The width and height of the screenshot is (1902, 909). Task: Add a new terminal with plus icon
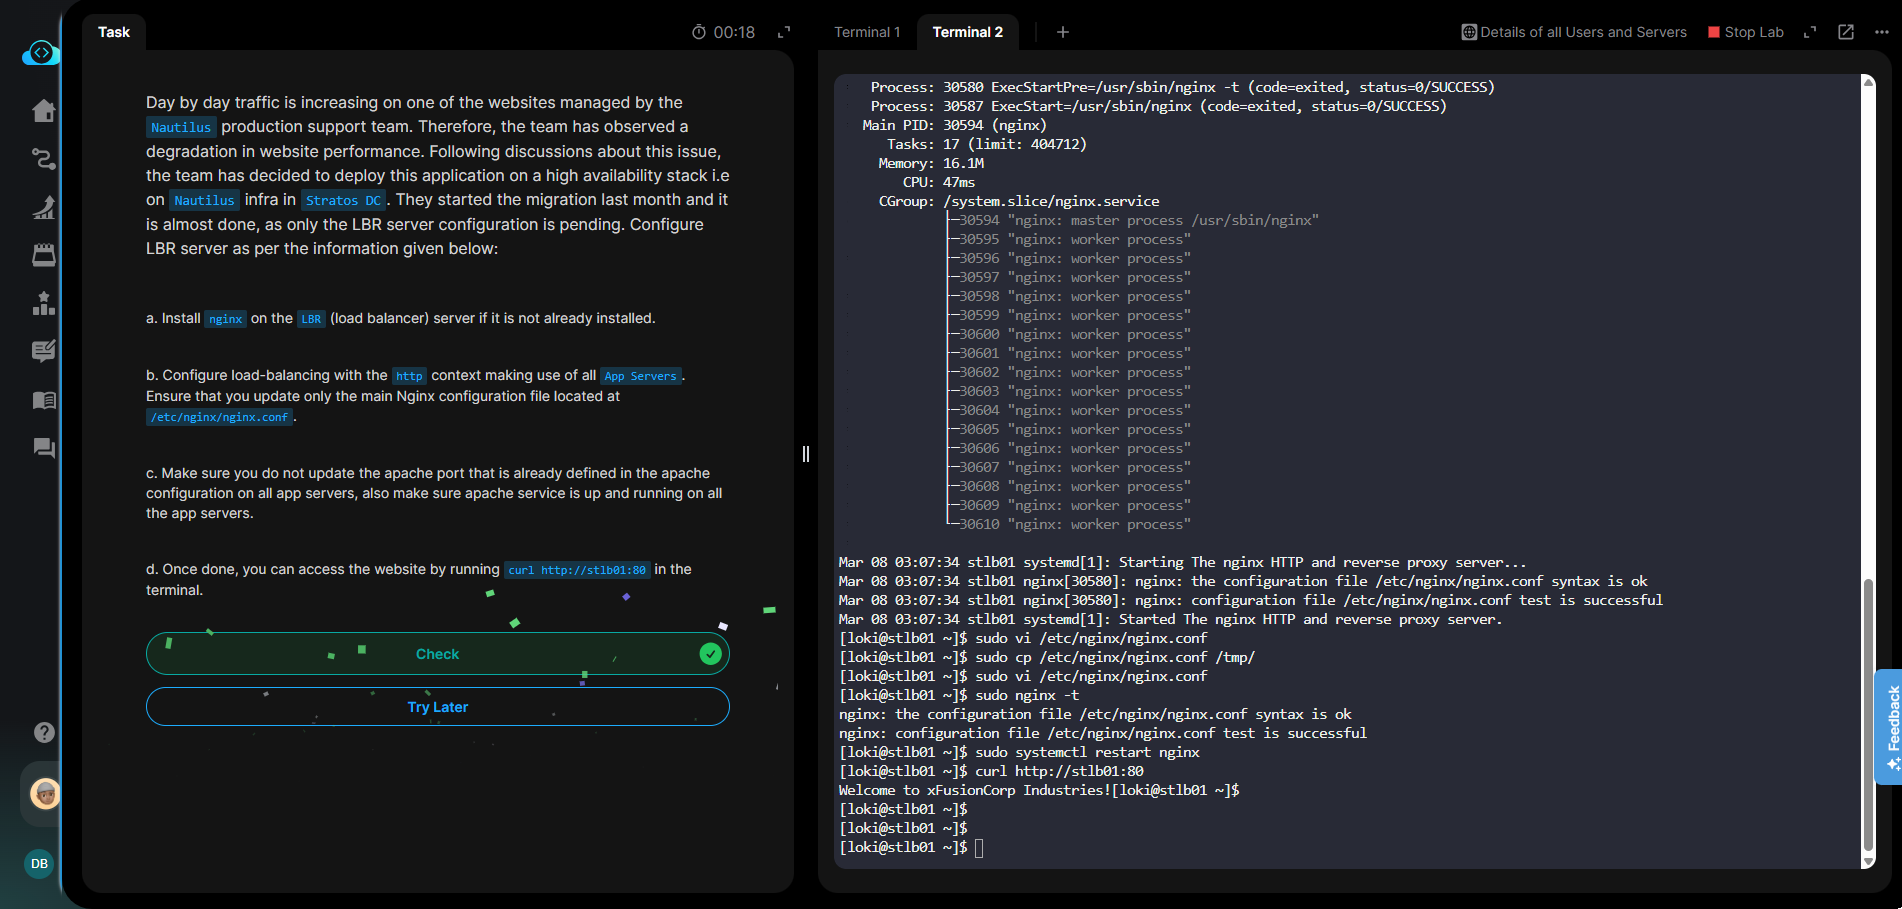[1062, 32]
